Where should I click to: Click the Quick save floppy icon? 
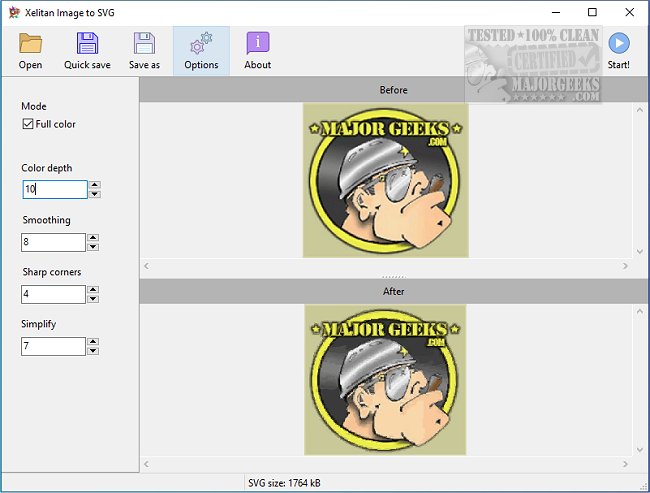87,43
